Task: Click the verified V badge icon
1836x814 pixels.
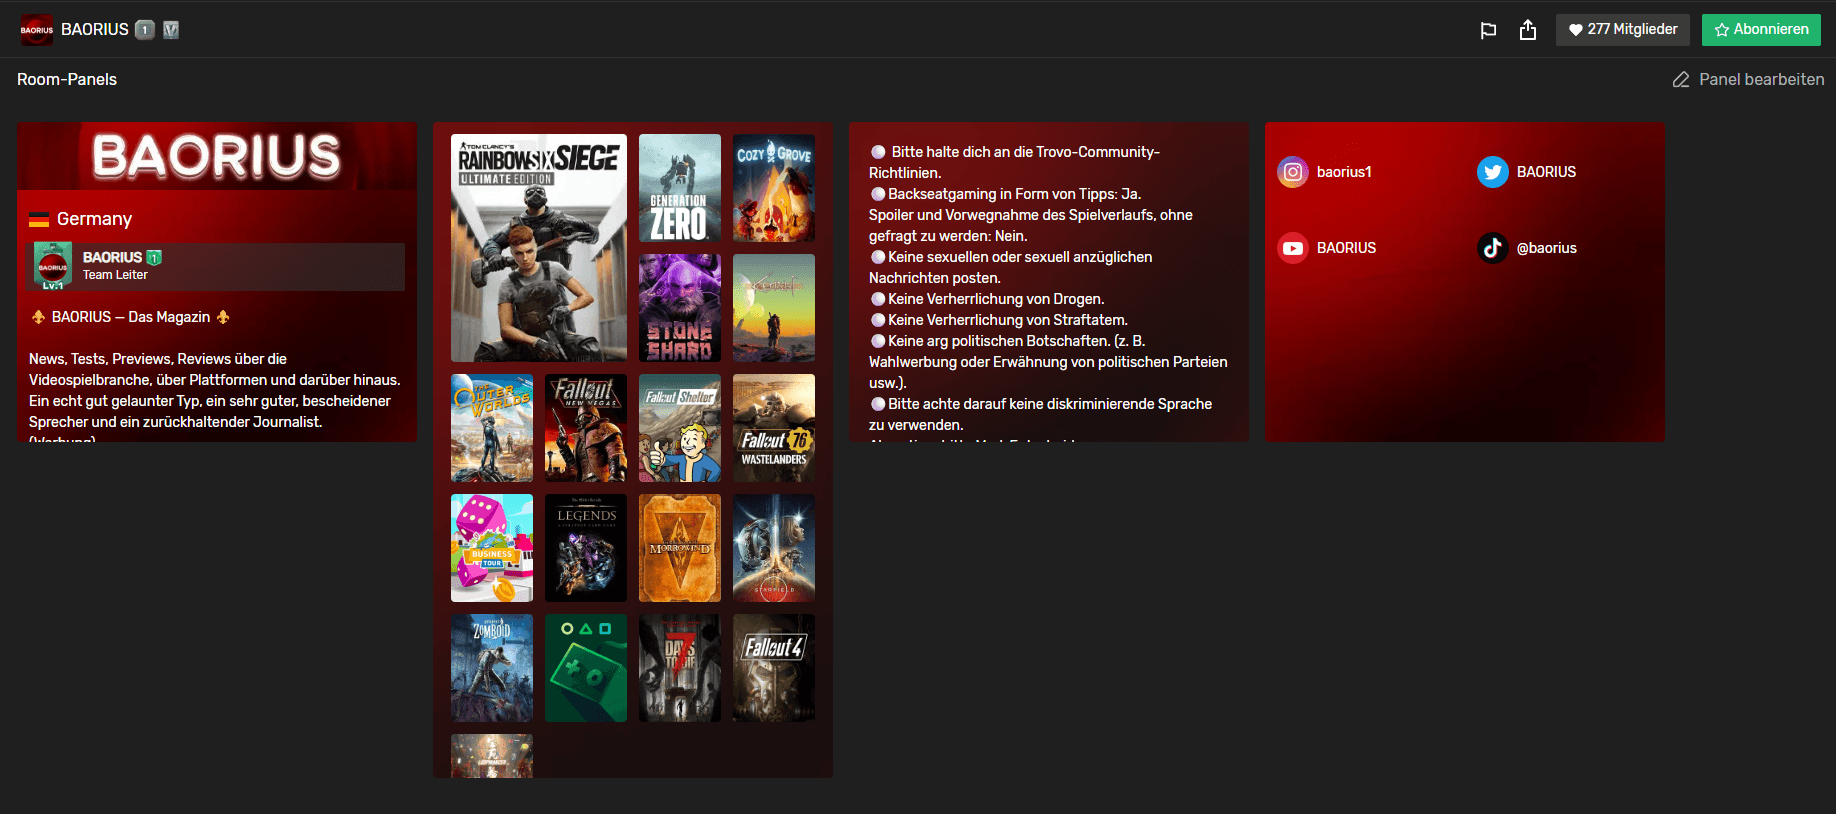Action: 171,30
